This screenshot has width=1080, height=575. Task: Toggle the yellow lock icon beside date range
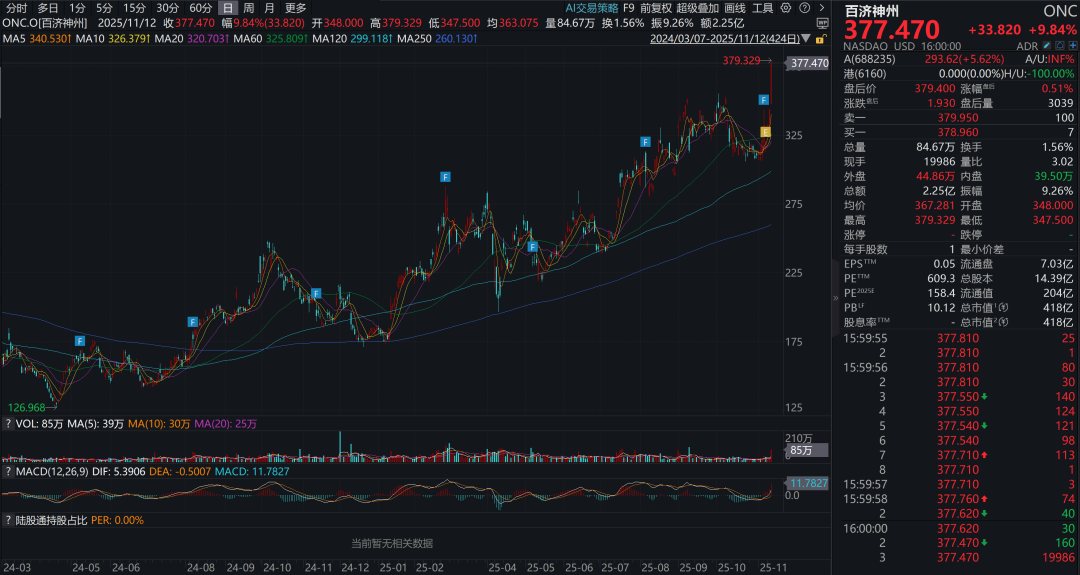(x=820, y=39)
